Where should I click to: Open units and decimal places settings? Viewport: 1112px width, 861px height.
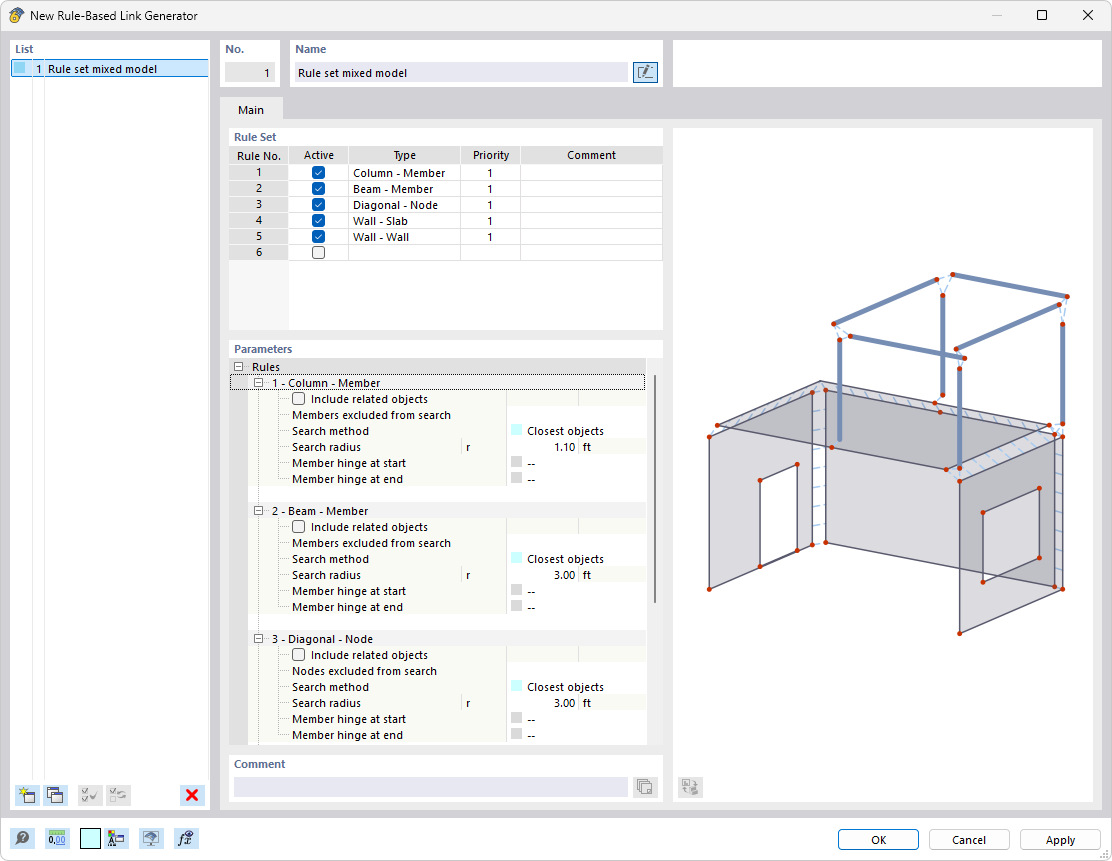[x=57, y=839]
